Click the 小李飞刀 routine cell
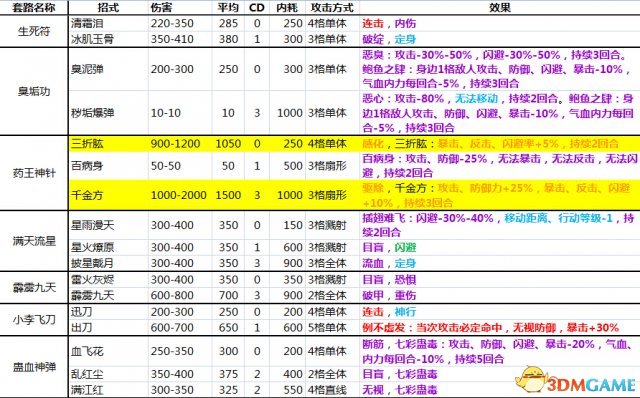The image size is (640, 398). click(x=34, y=320)
